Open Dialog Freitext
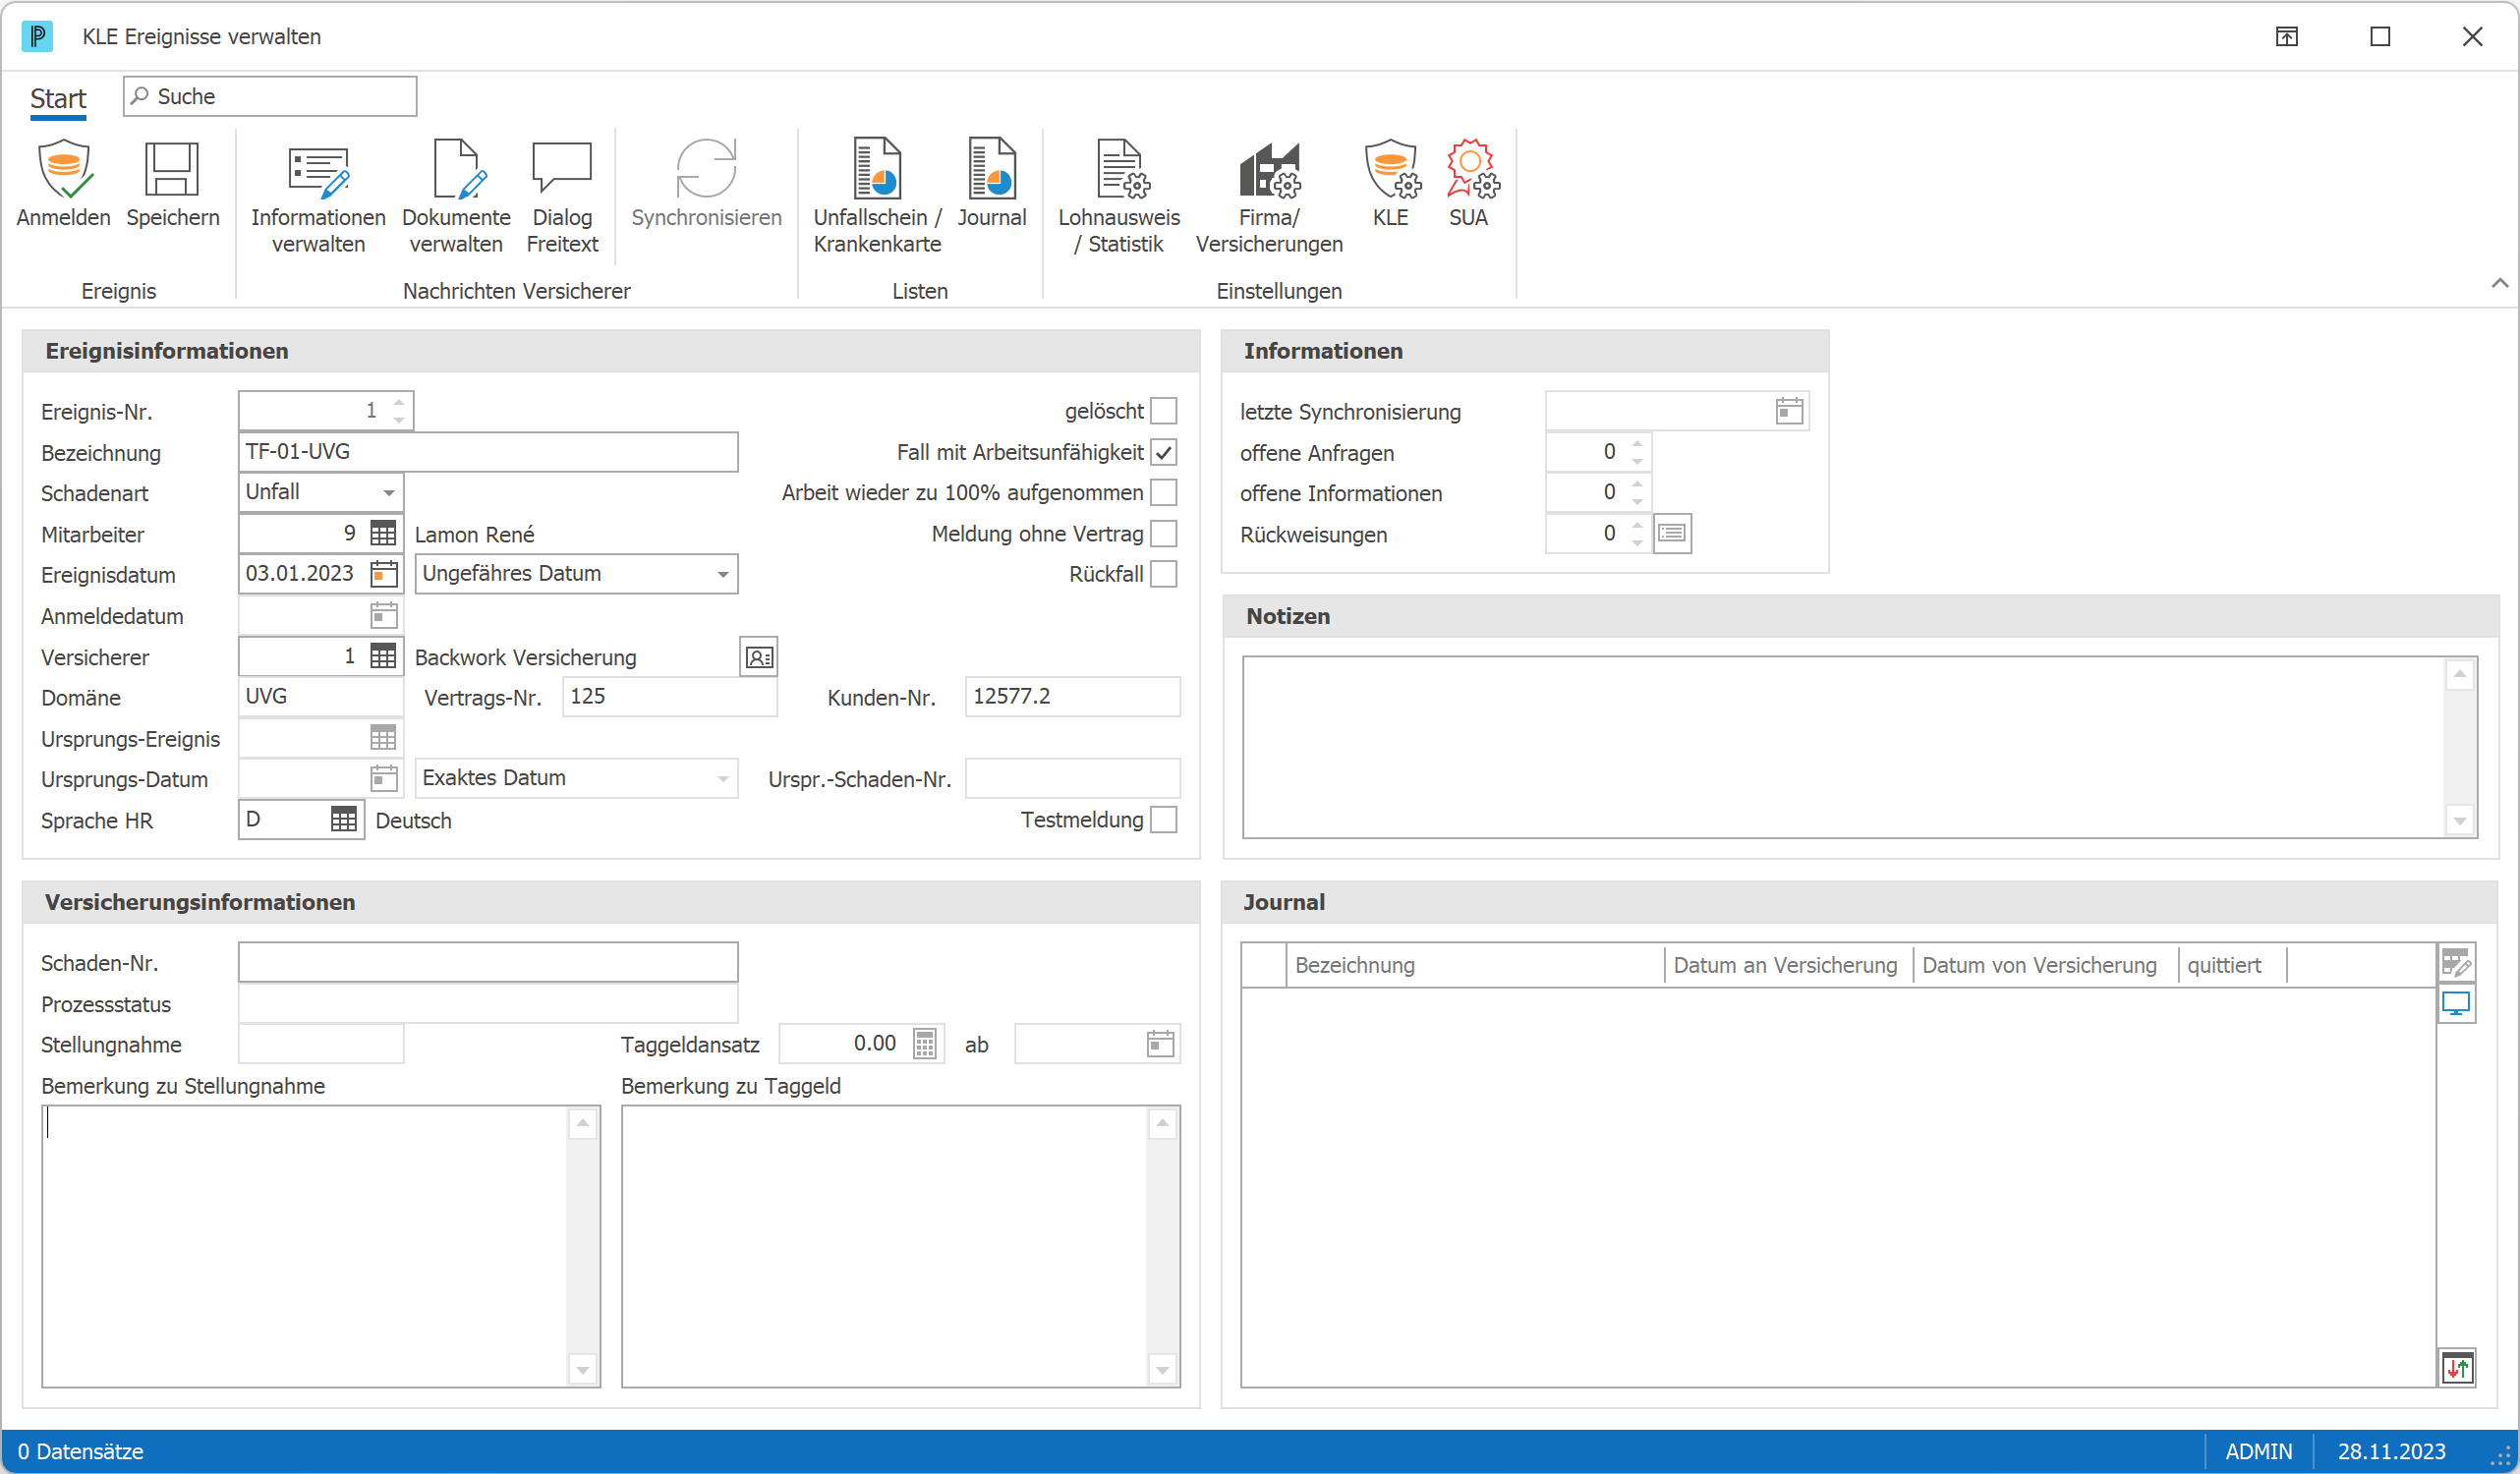The width and height of the screenshot is (2520, 1474). (x=562, y=197)
